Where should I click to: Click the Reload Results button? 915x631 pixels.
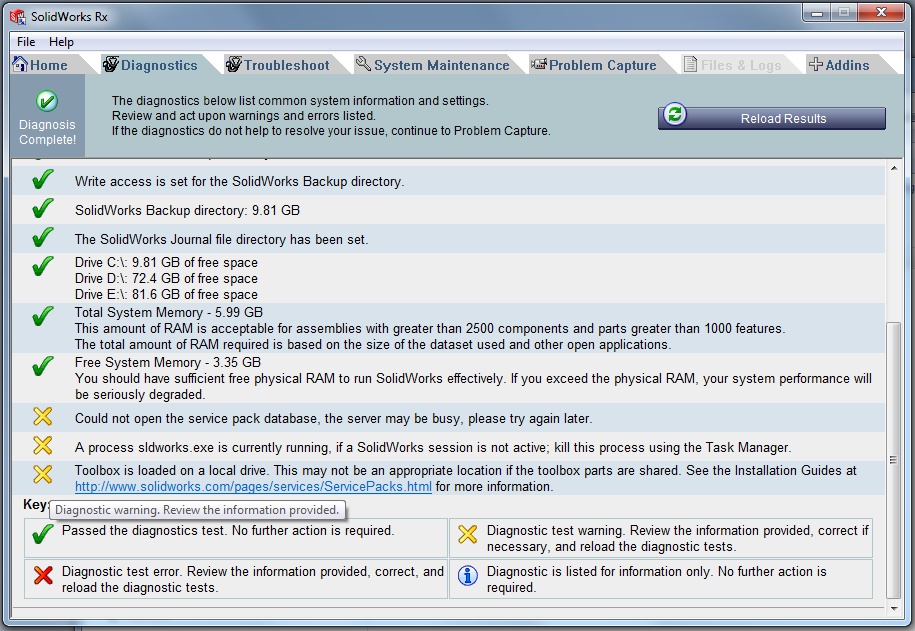pos(772,118)
